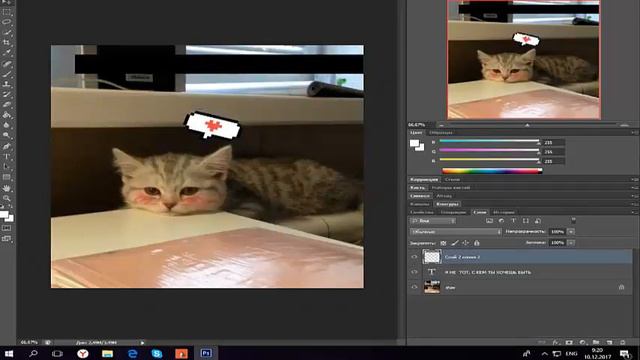Select the Brush tool

(x=7, y=74)
